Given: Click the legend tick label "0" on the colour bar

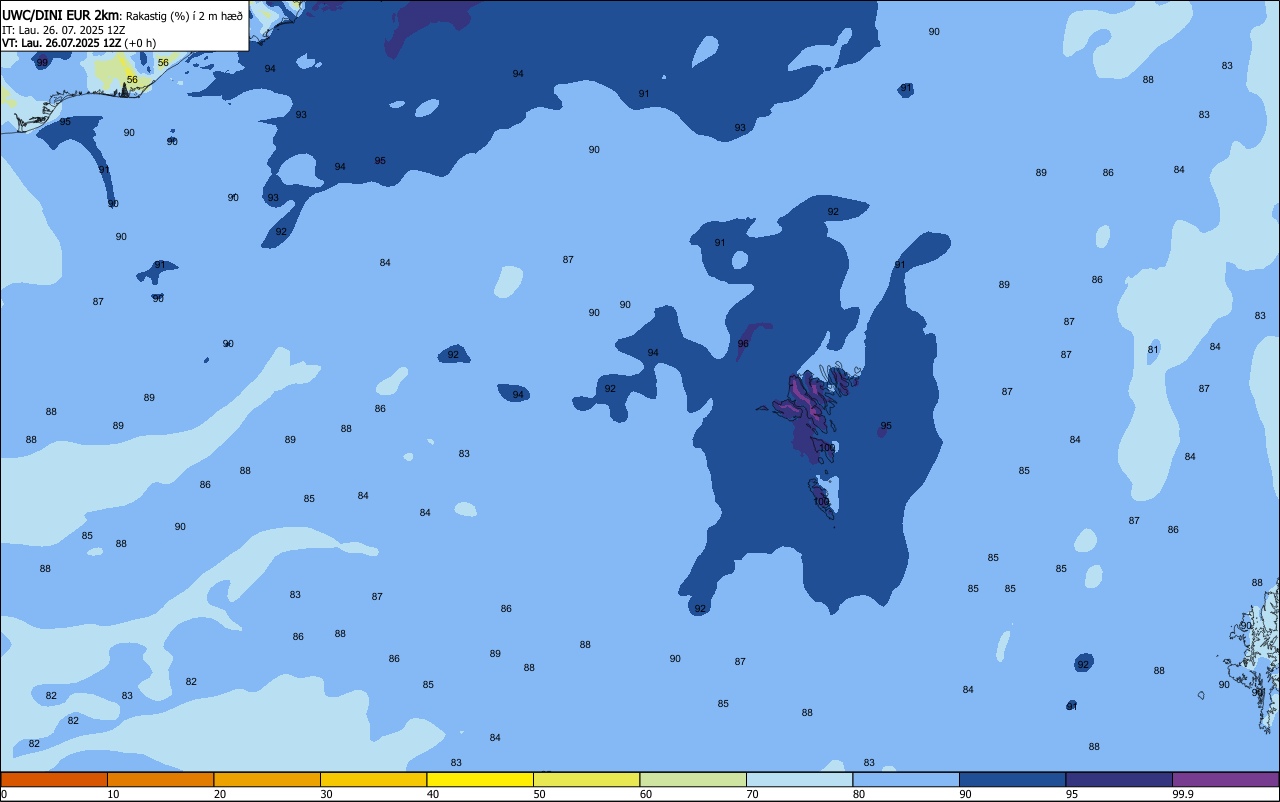Looking at the screenshot, I should [x=4, y=794].
